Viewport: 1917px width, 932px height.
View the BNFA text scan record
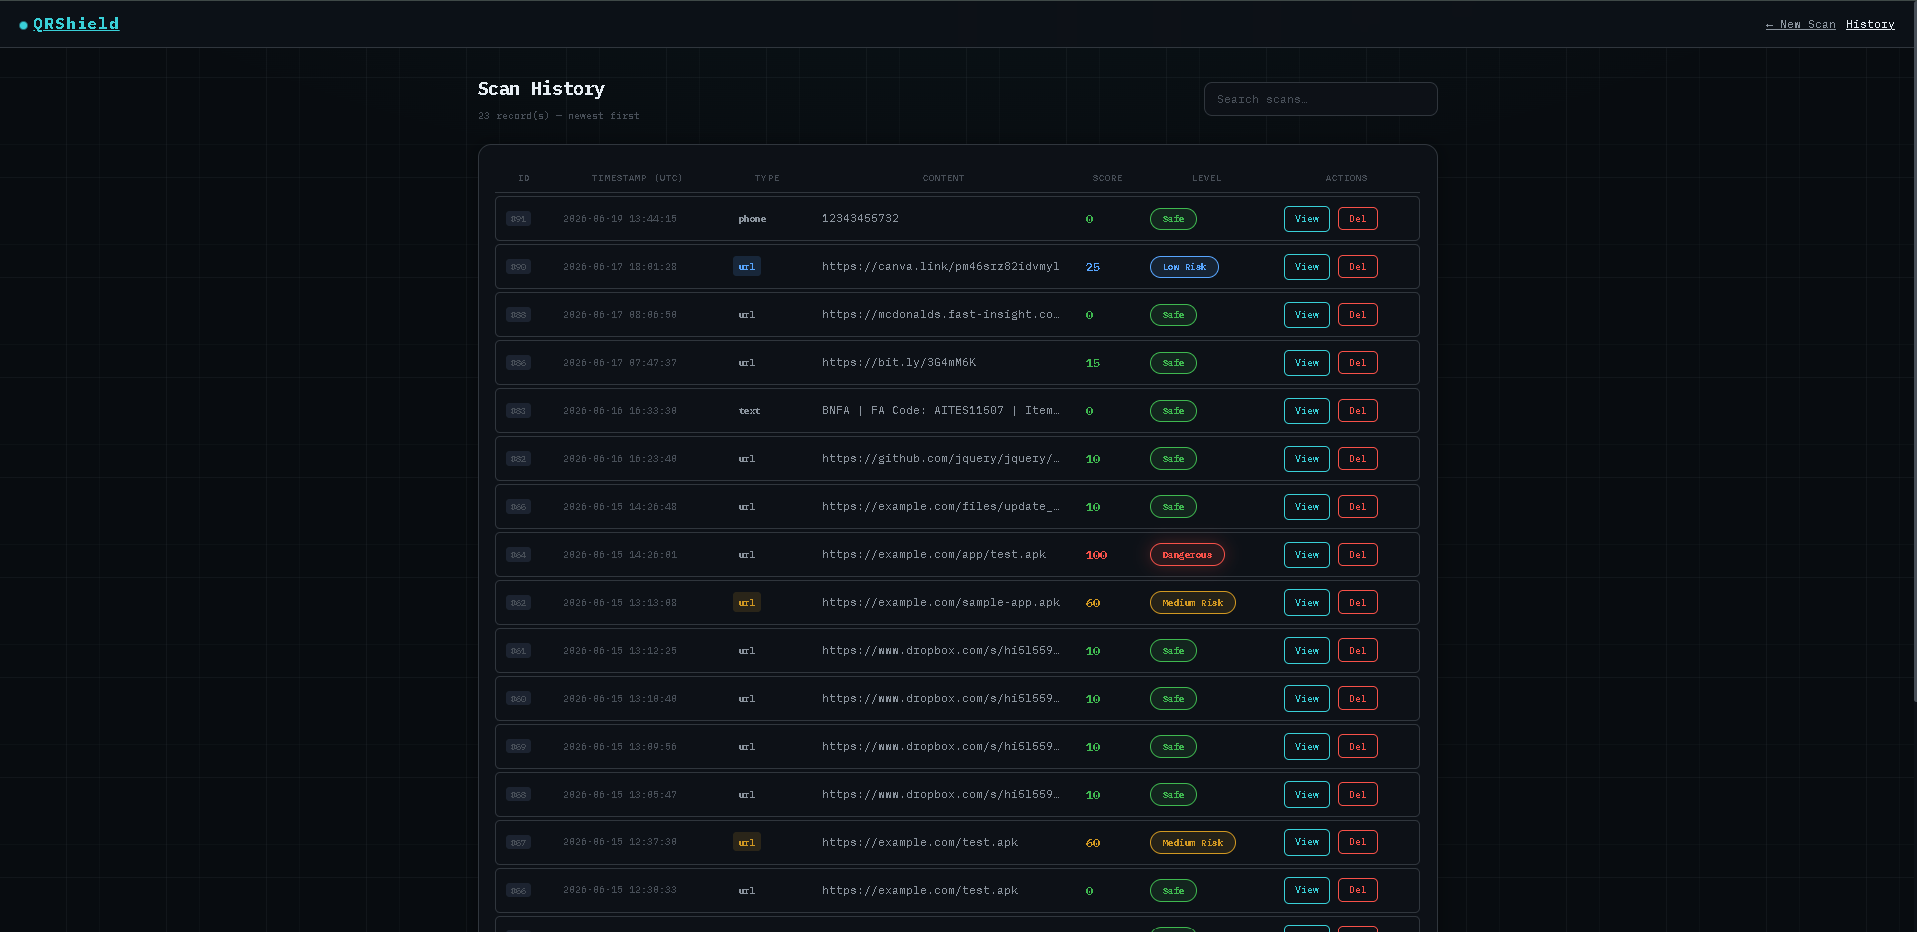(1306, 411)
